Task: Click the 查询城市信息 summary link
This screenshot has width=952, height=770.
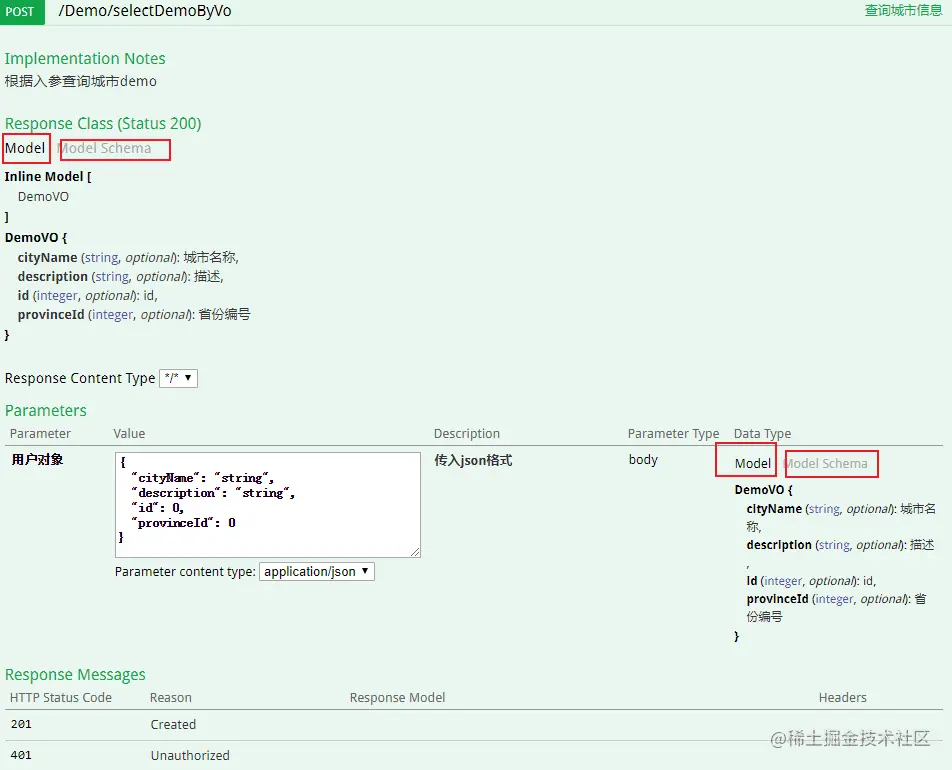Action: (x=903, y=10)
